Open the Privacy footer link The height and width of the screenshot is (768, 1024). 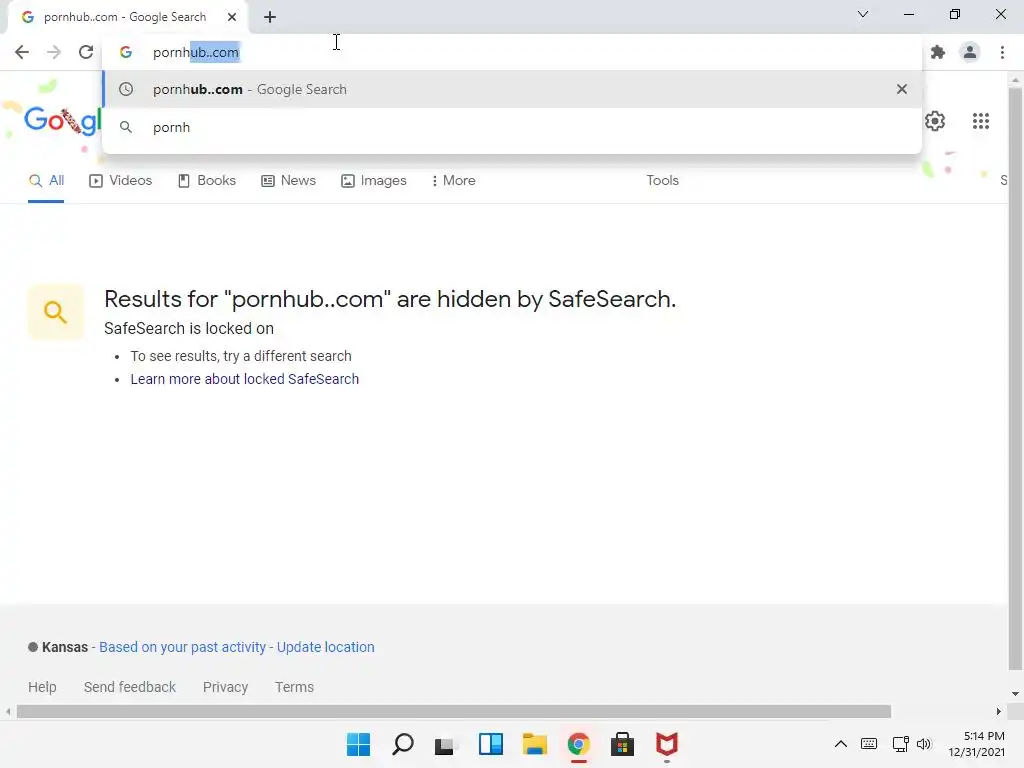tap(225, 687)
